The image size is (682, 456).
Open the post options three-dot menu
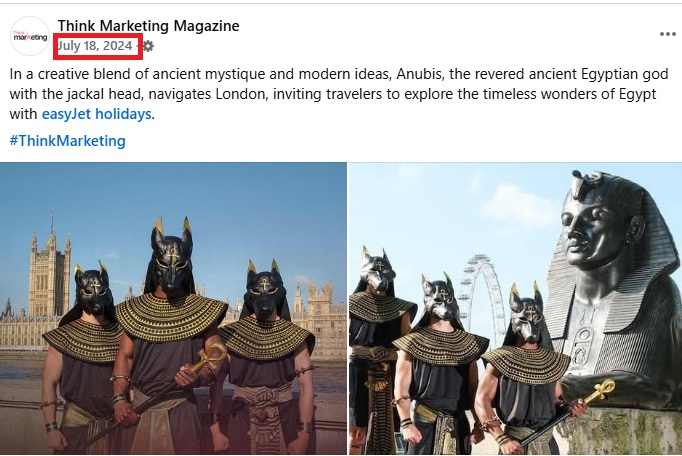click(x=667, y=34)
